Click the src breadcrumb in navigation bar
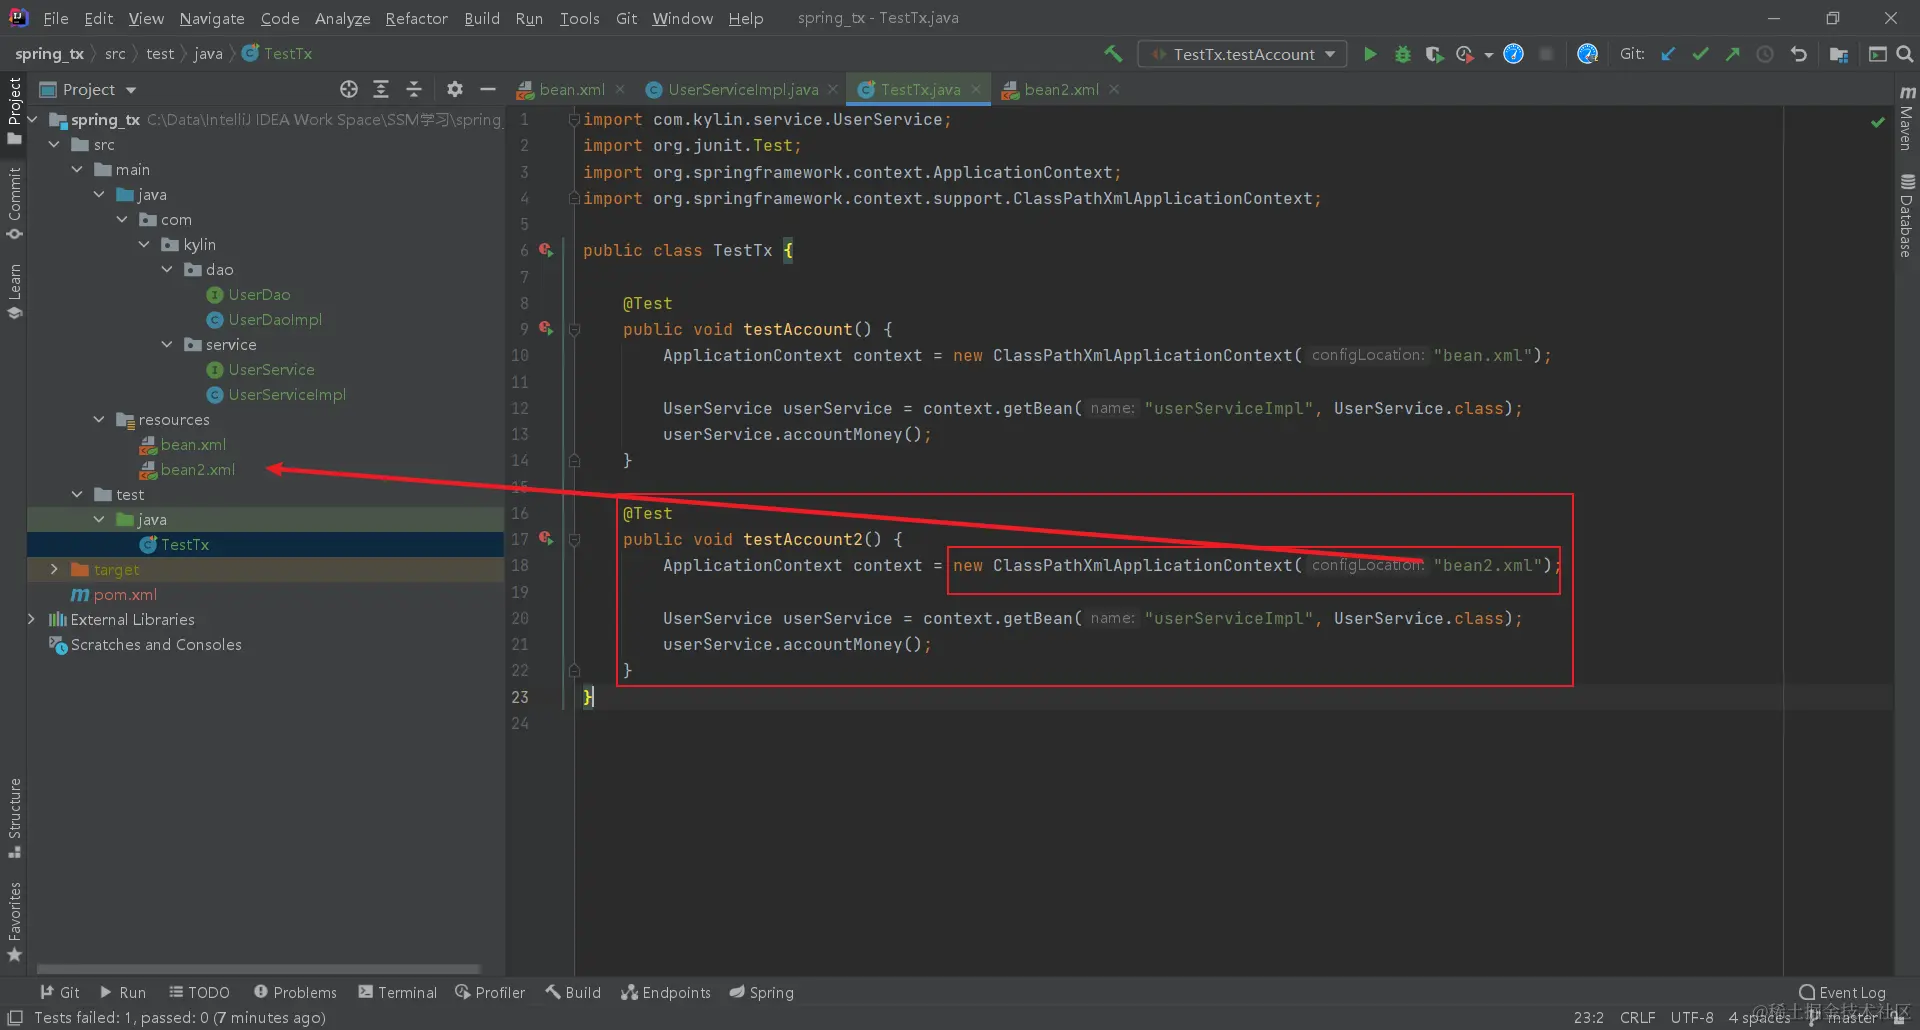The height and width of the screenshot is (1030, 1920). (x=115, y=54)
